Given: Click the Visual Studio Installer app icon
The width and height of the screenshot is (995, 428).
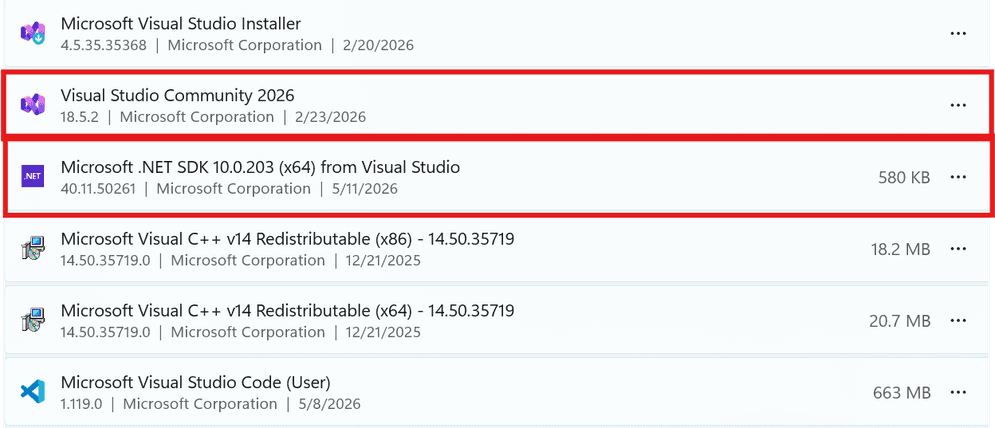Looking at the screenshot, I should tap(32, 33).
